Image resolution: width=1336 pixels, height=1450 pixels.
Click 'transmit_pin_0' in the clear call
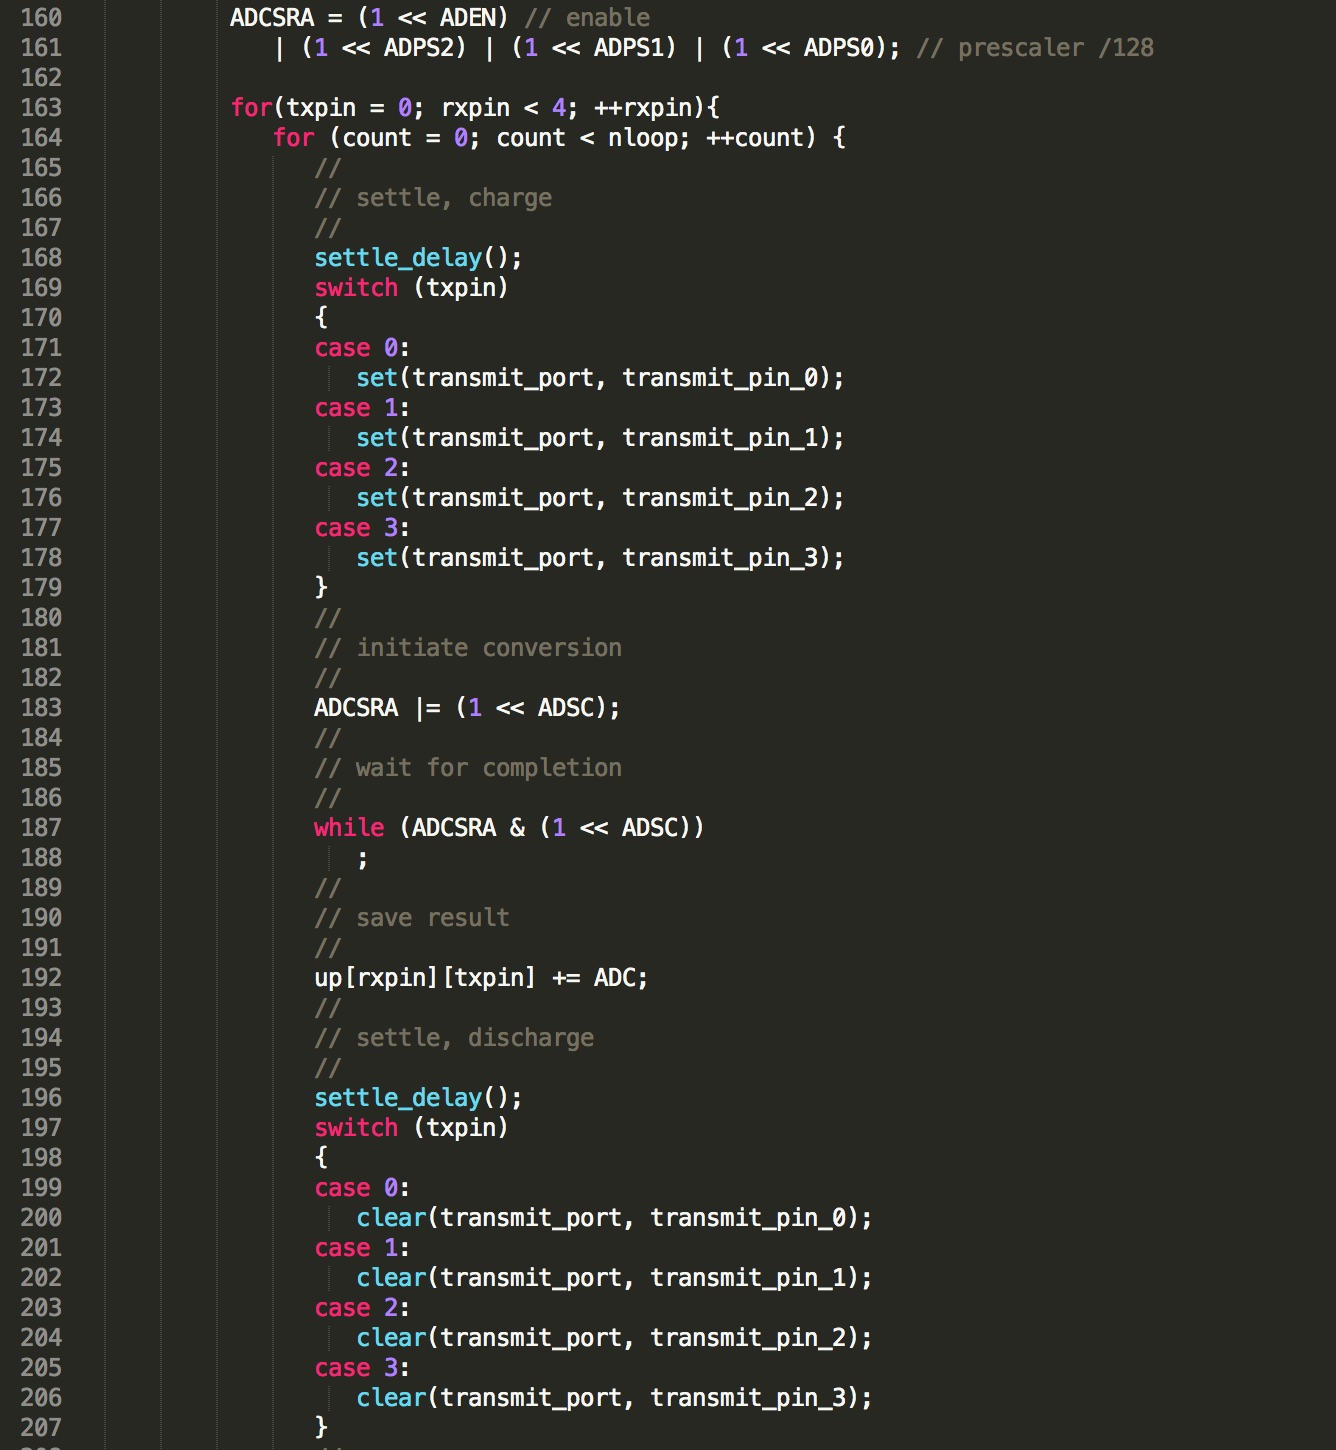(x=748, y=1218)
